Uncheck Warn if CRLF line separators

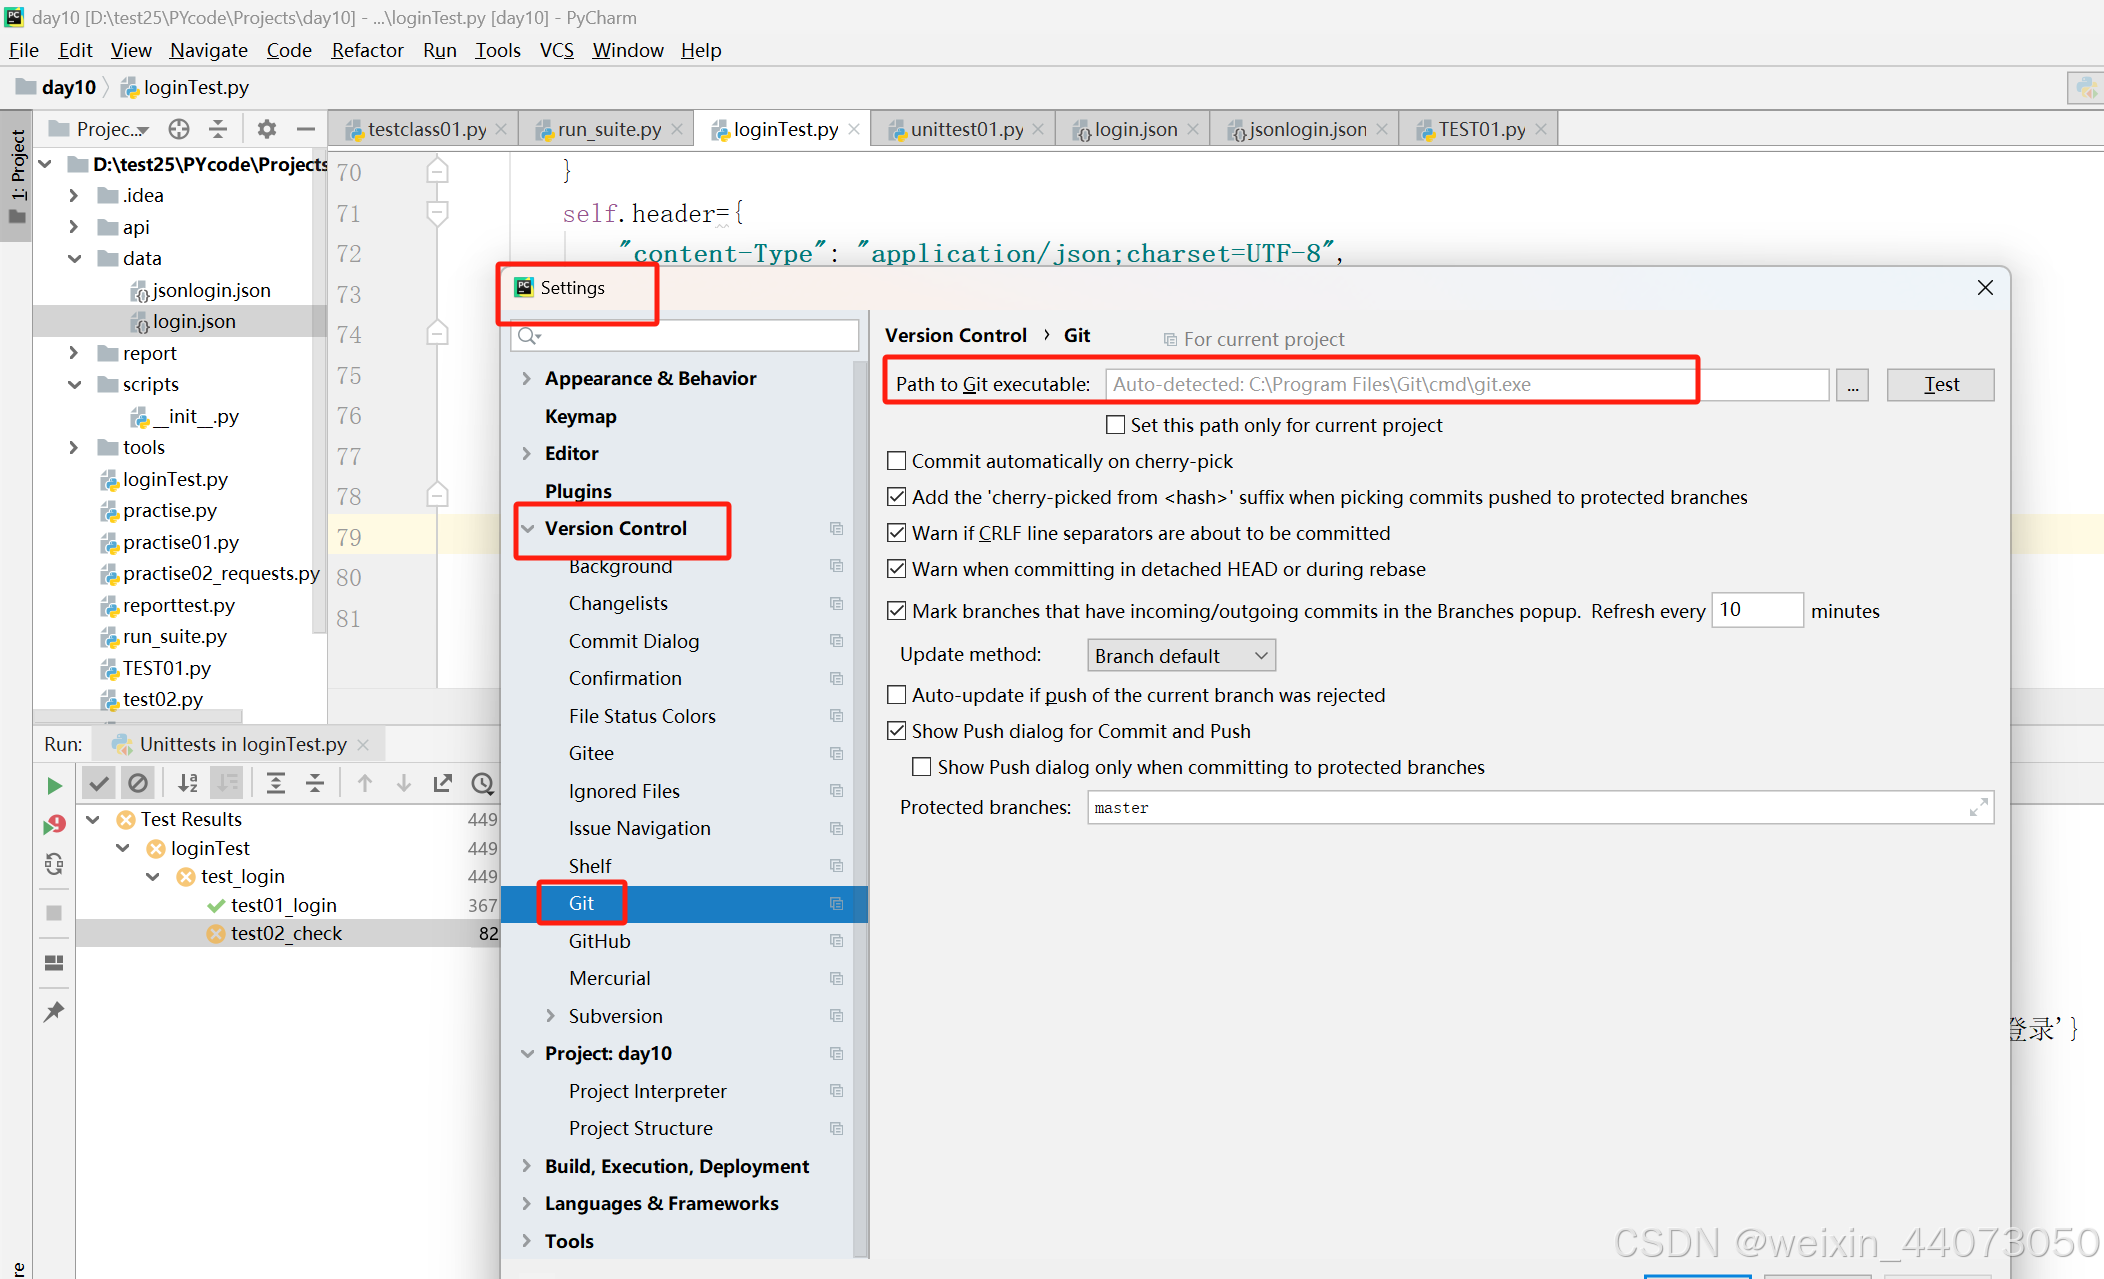pyautogui.click(x=897, y=533)
